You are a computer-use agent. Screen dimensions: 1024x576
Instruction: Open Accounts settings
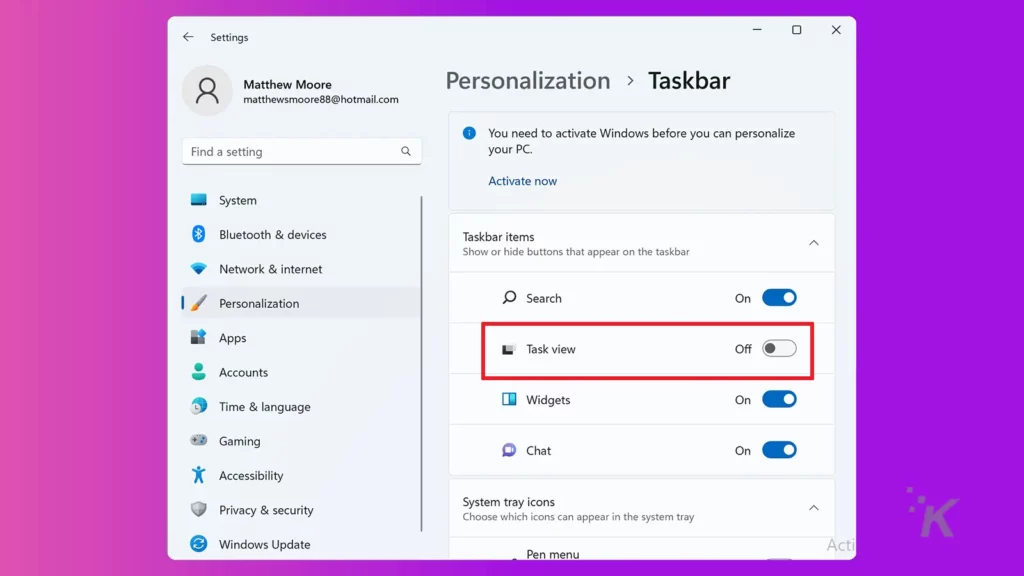pos(301,372)
